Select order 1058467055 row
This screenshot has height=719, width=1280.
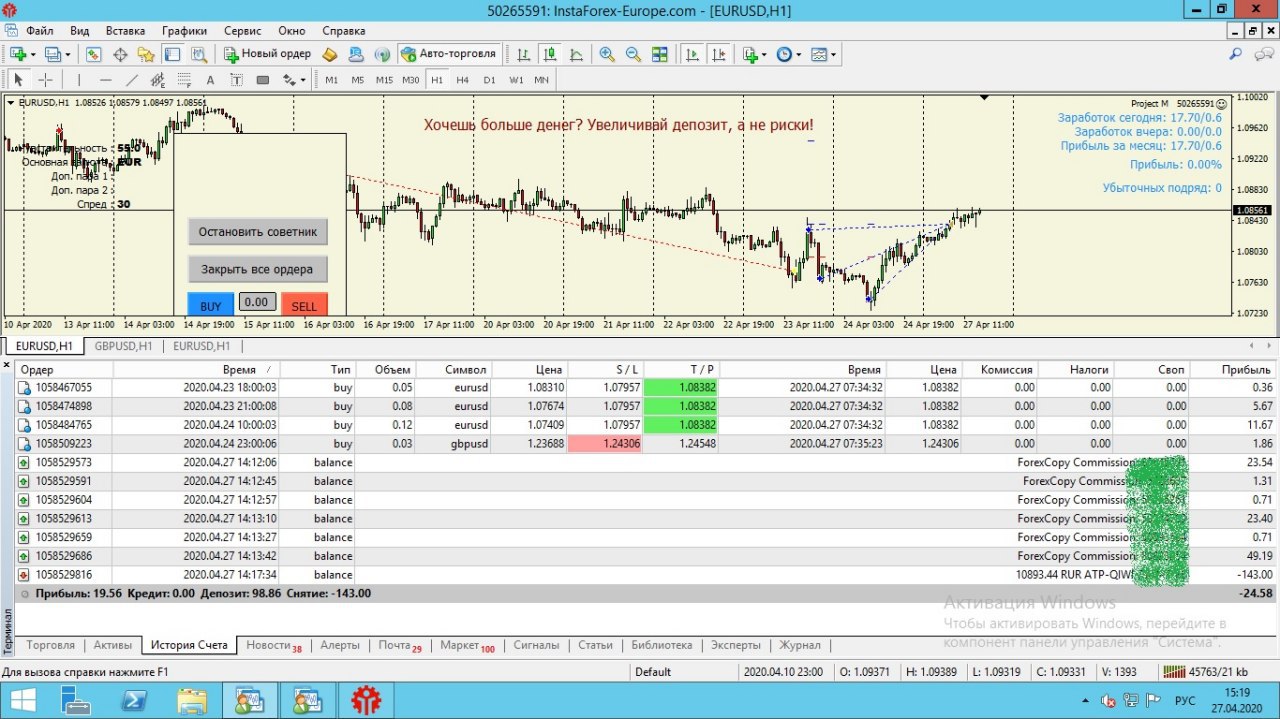tap(646, 387)
